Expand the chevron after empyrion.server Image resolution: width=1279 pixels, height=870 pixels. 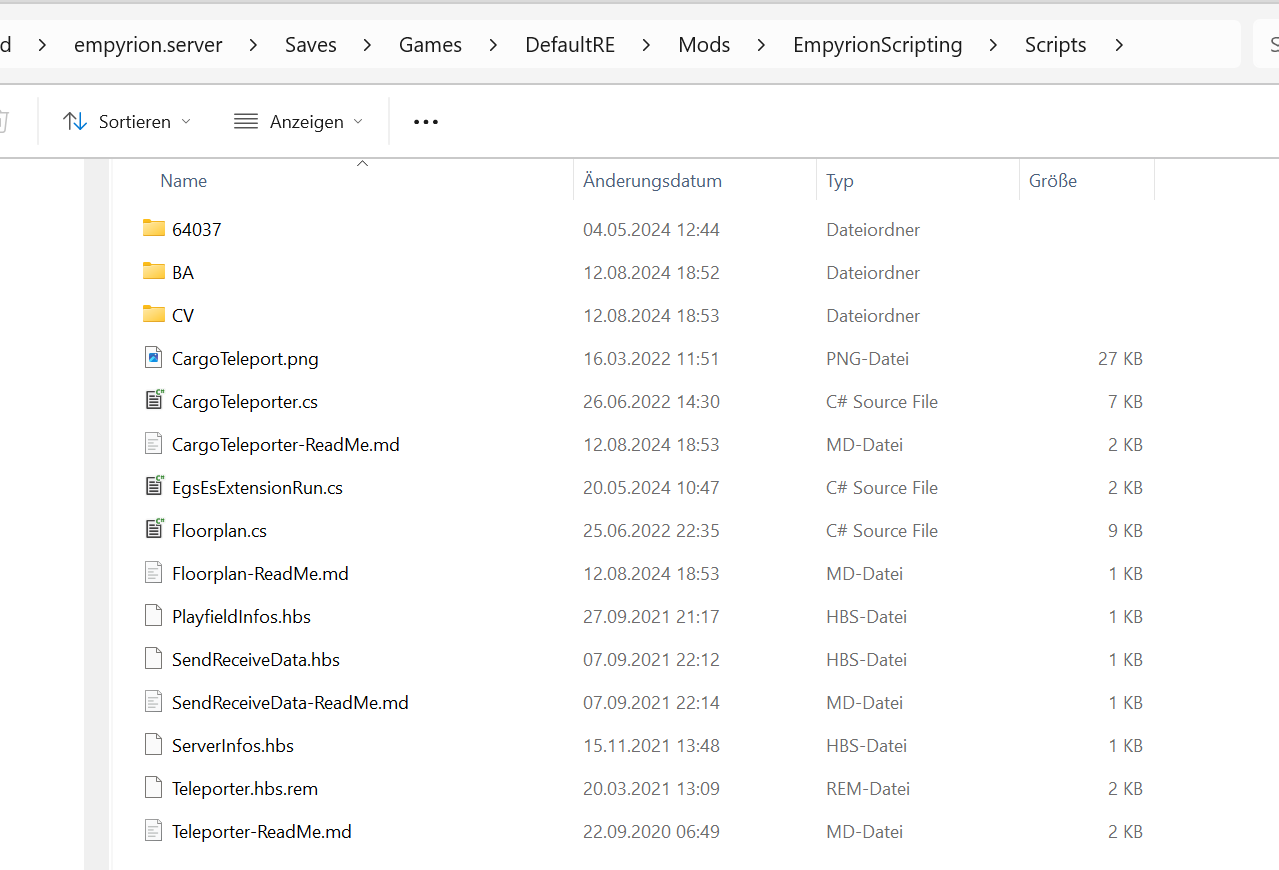(x=253, y=45)
